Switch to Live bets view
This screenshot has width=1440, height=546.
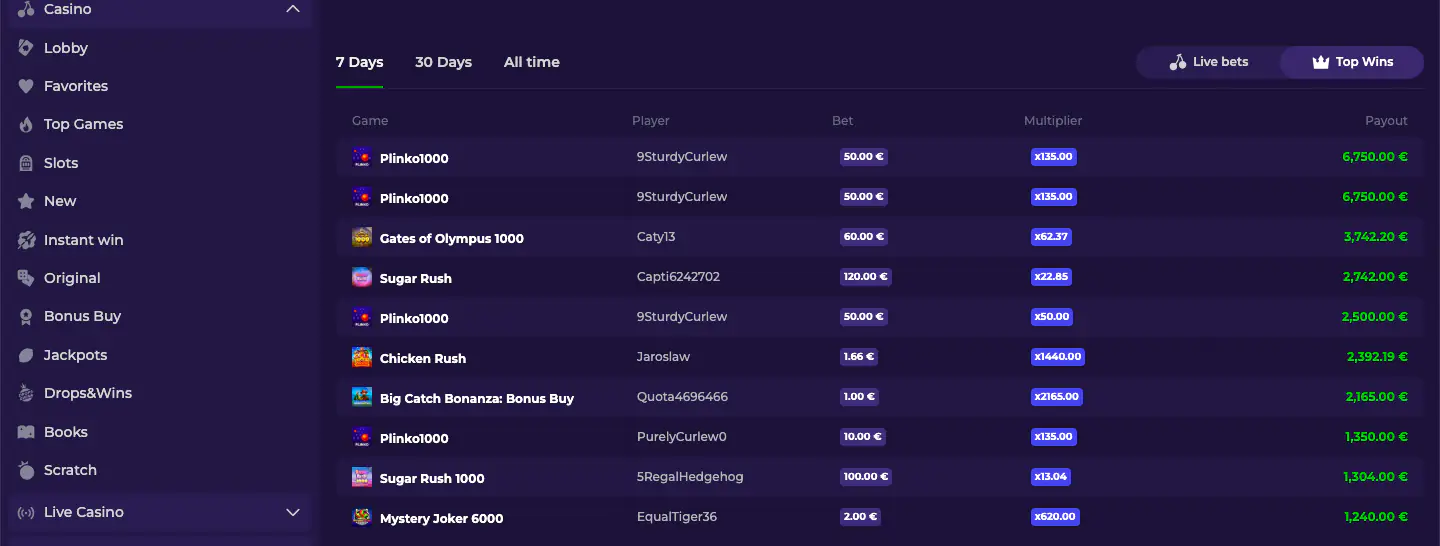[x=1209, y=62]
